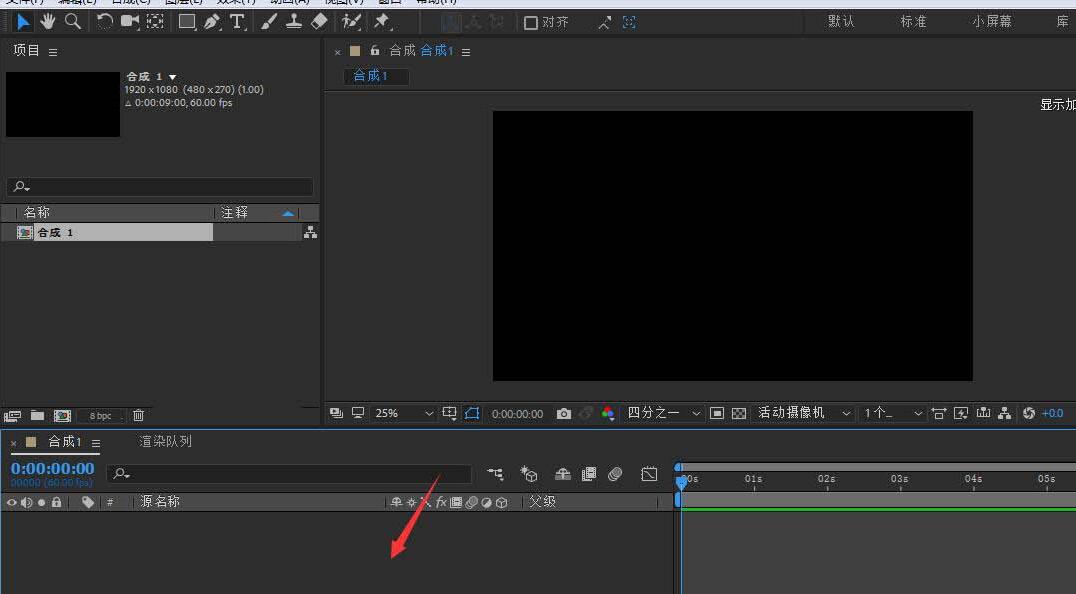
Task: Click the primary viewer monitor icon
Action: pyautogui.click(x=358, y=413)
